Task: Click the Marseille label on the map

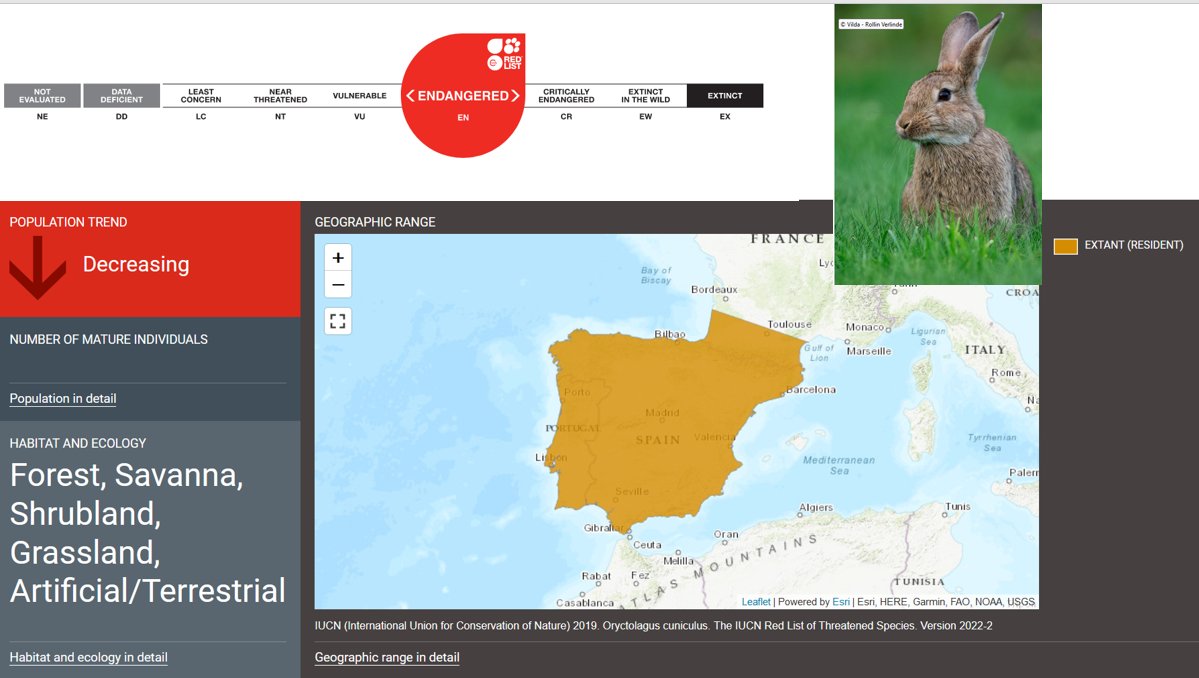Action: [x=869, y=351]
